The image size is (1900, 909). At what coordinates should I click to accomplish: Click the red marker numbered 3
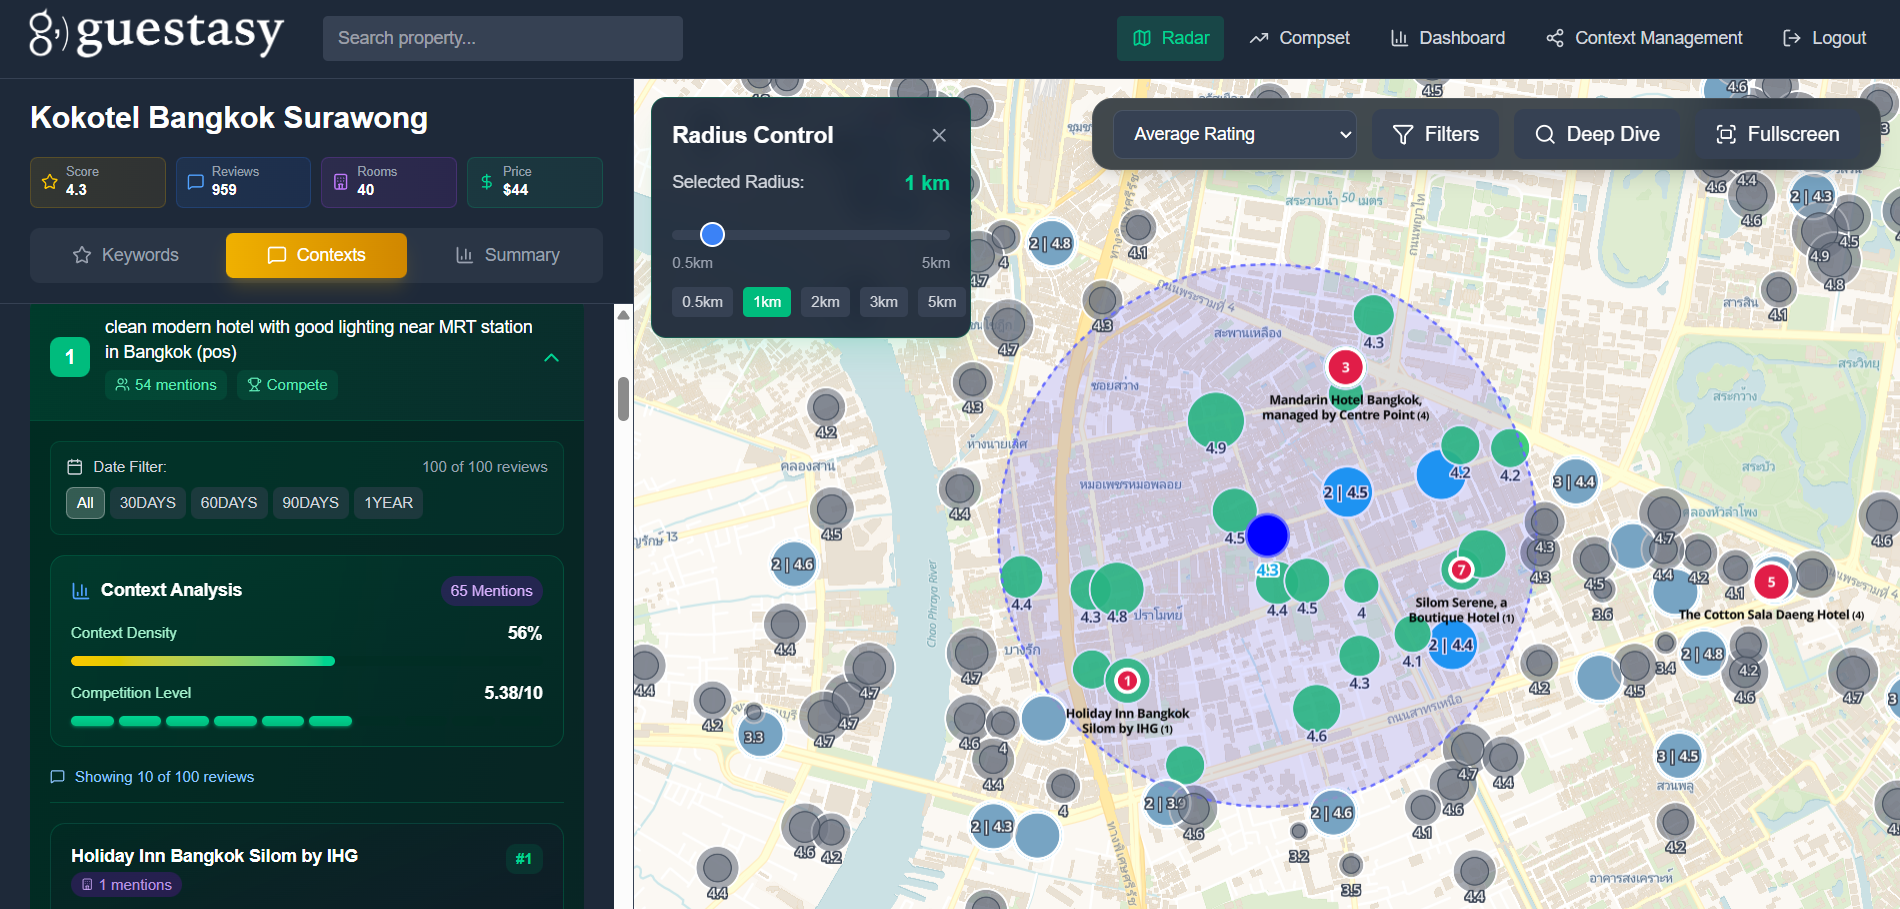pos(1345,367)
